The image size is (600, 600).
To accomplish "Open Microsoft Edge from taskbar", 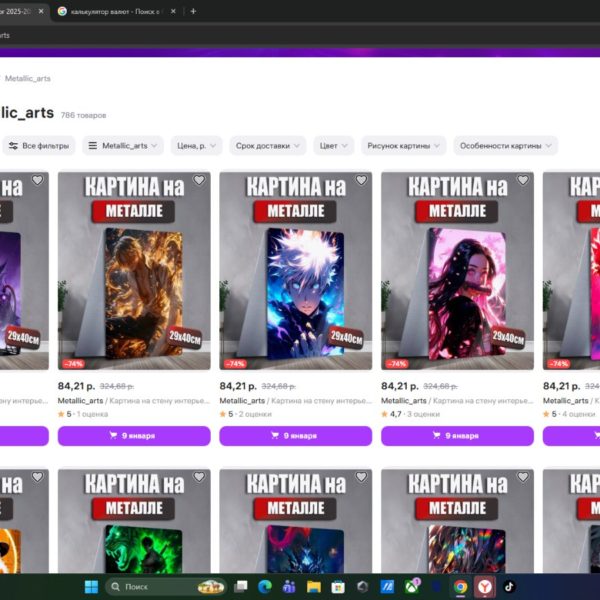I will (x=264, y=587).
